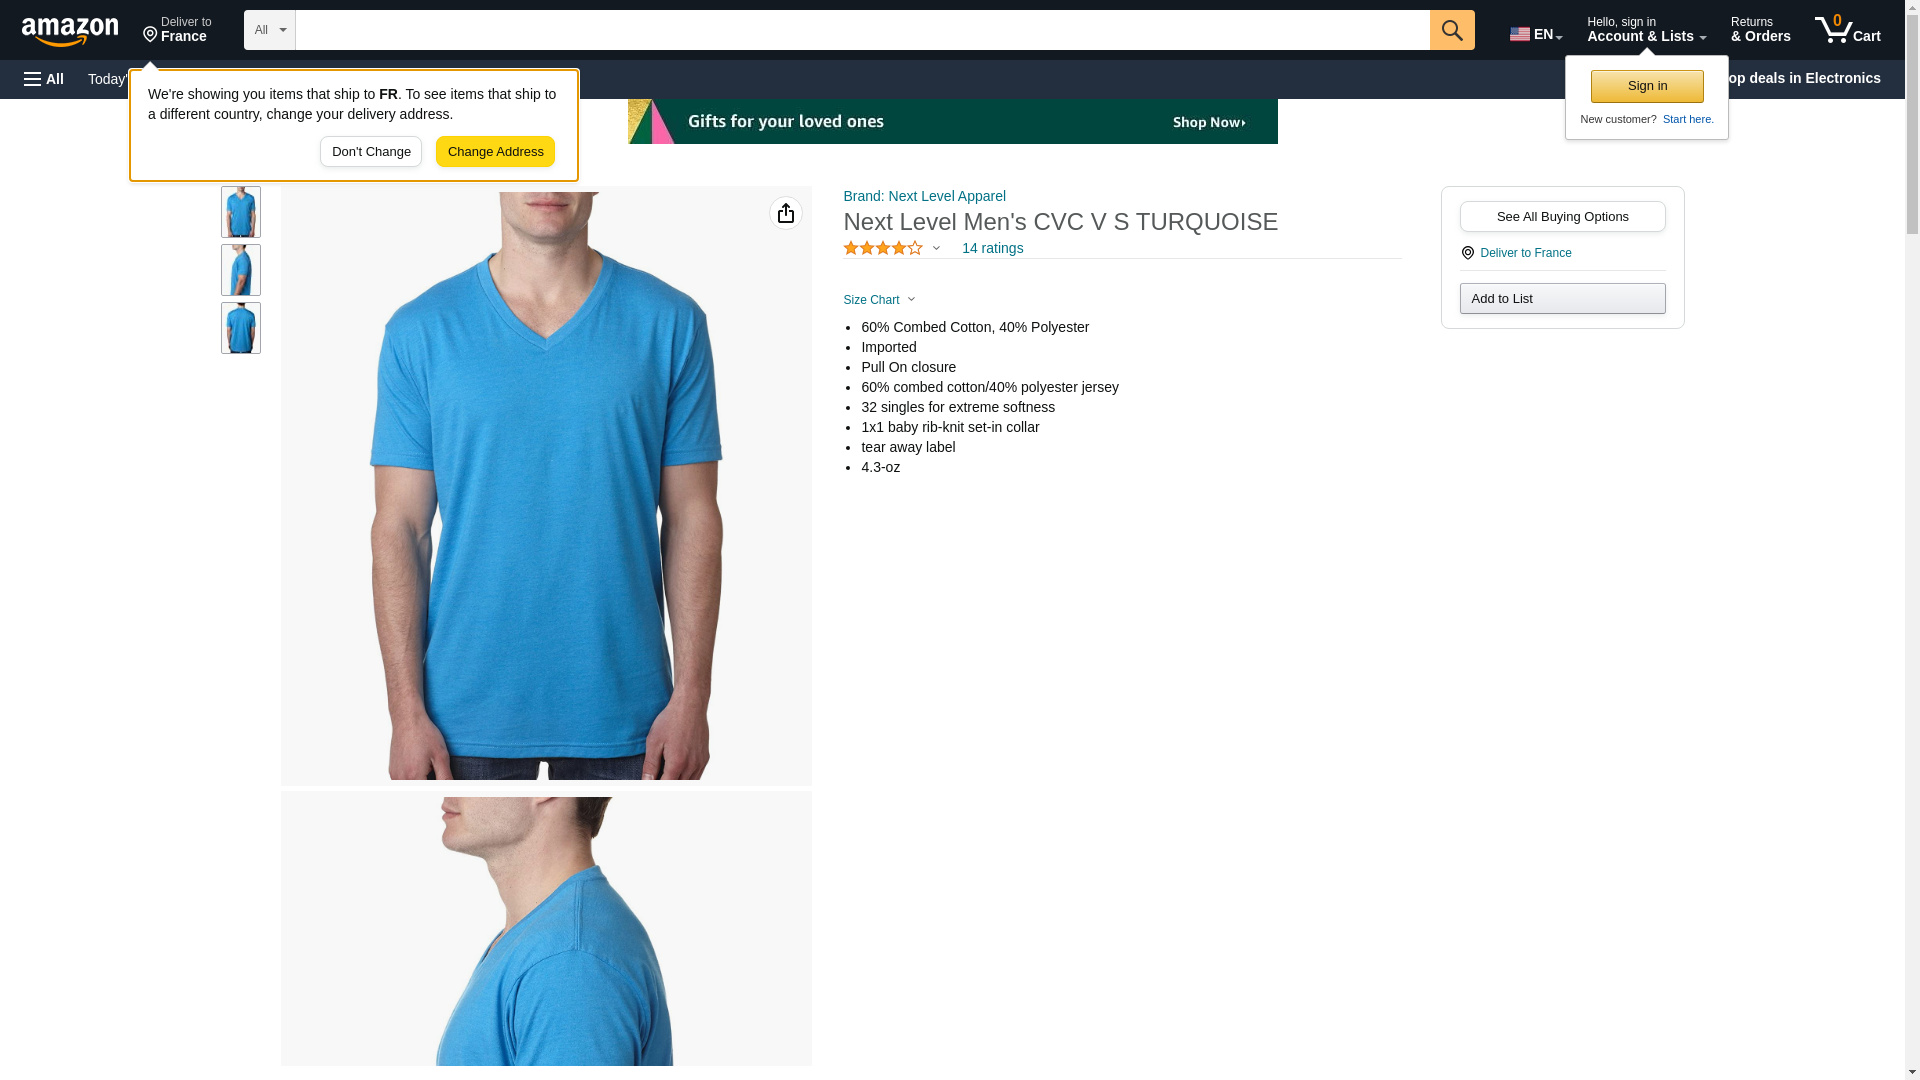1920x1080 pixels.
Task: Click the Sign in button
Action: pyautogui.click(x=1647, y=86)
